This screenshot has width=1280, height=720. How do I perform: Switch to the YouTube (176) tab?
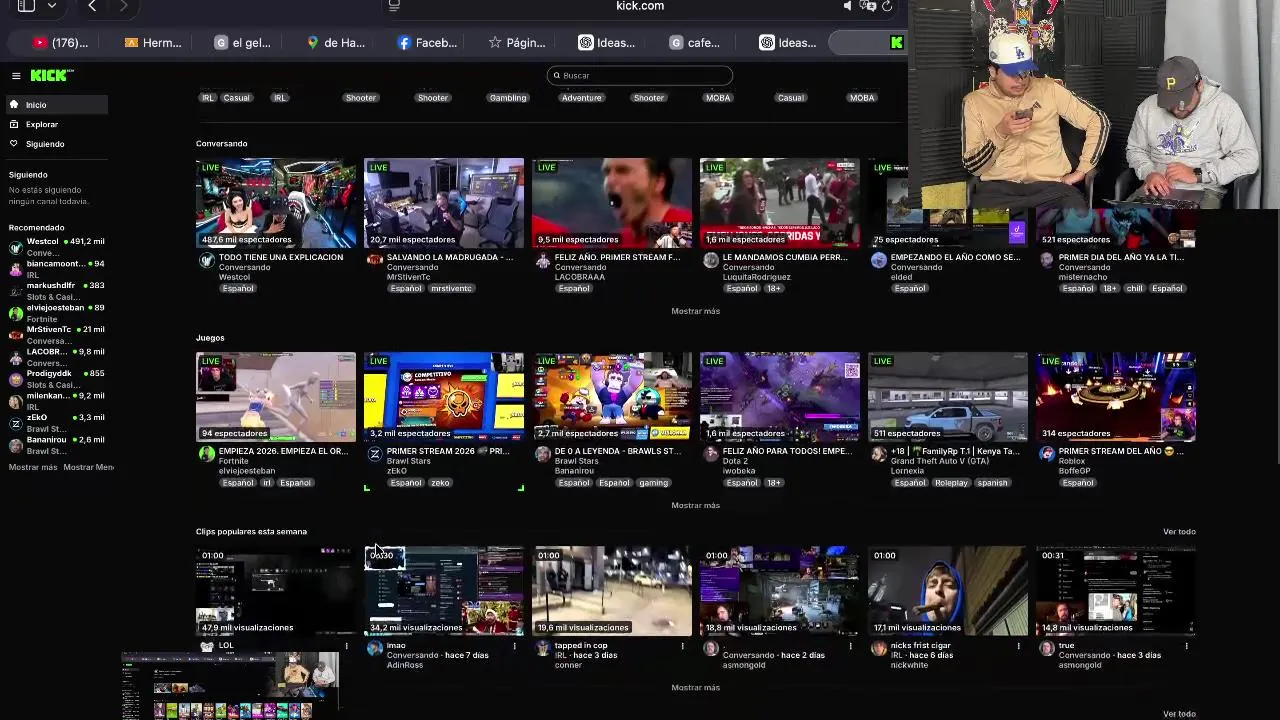tap(60, 42)
